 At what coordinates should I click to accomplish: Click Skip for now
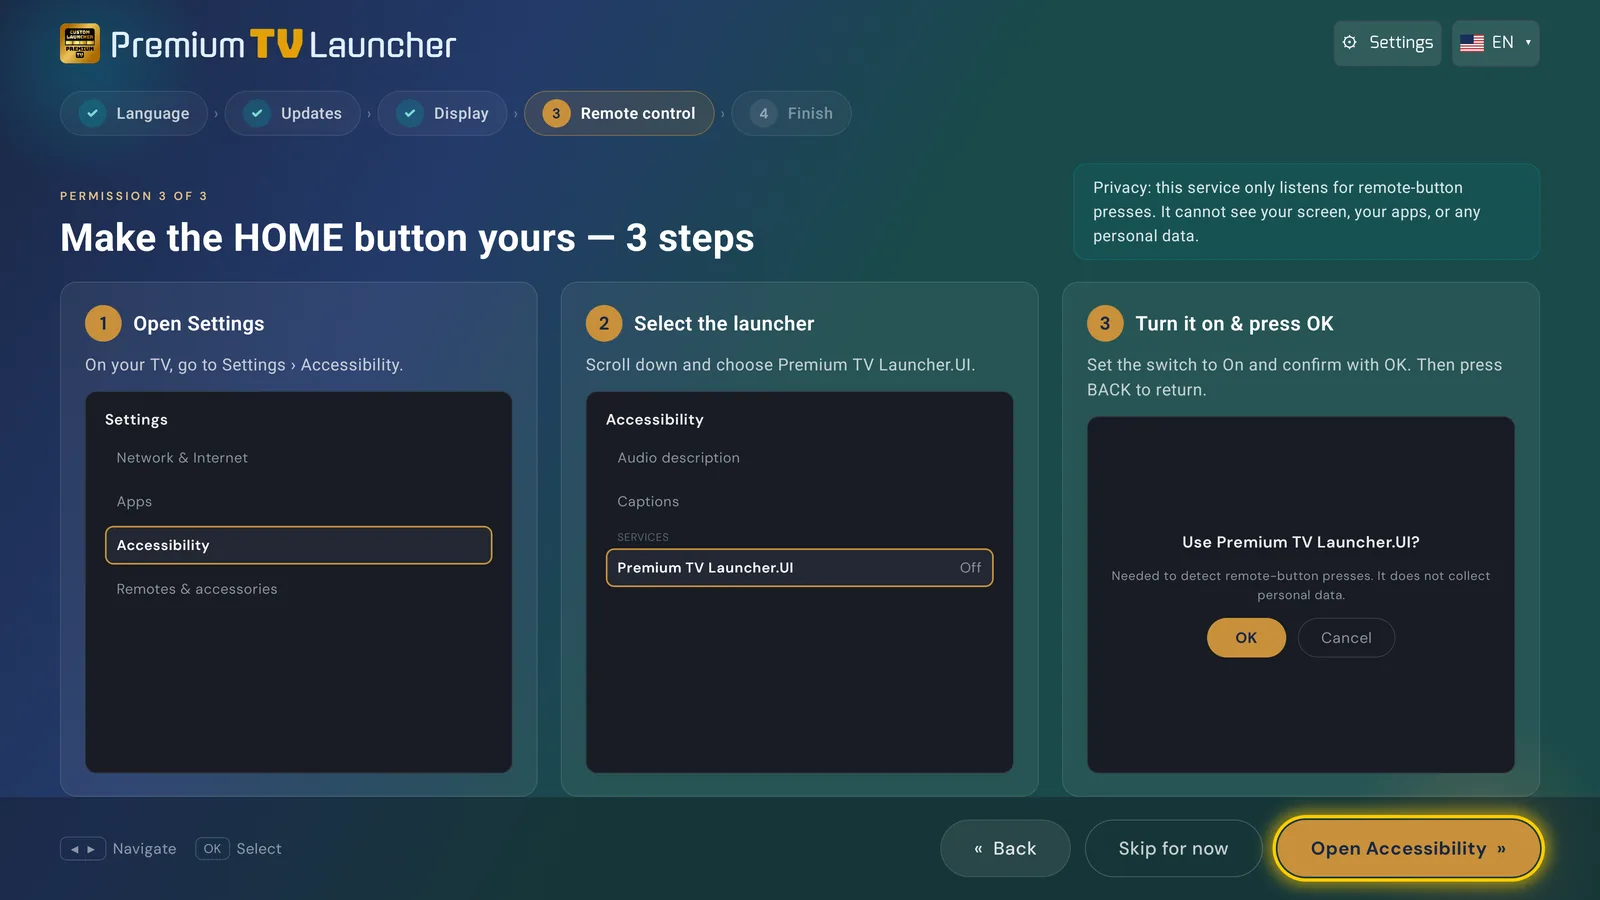click(x=1173, y=848)
